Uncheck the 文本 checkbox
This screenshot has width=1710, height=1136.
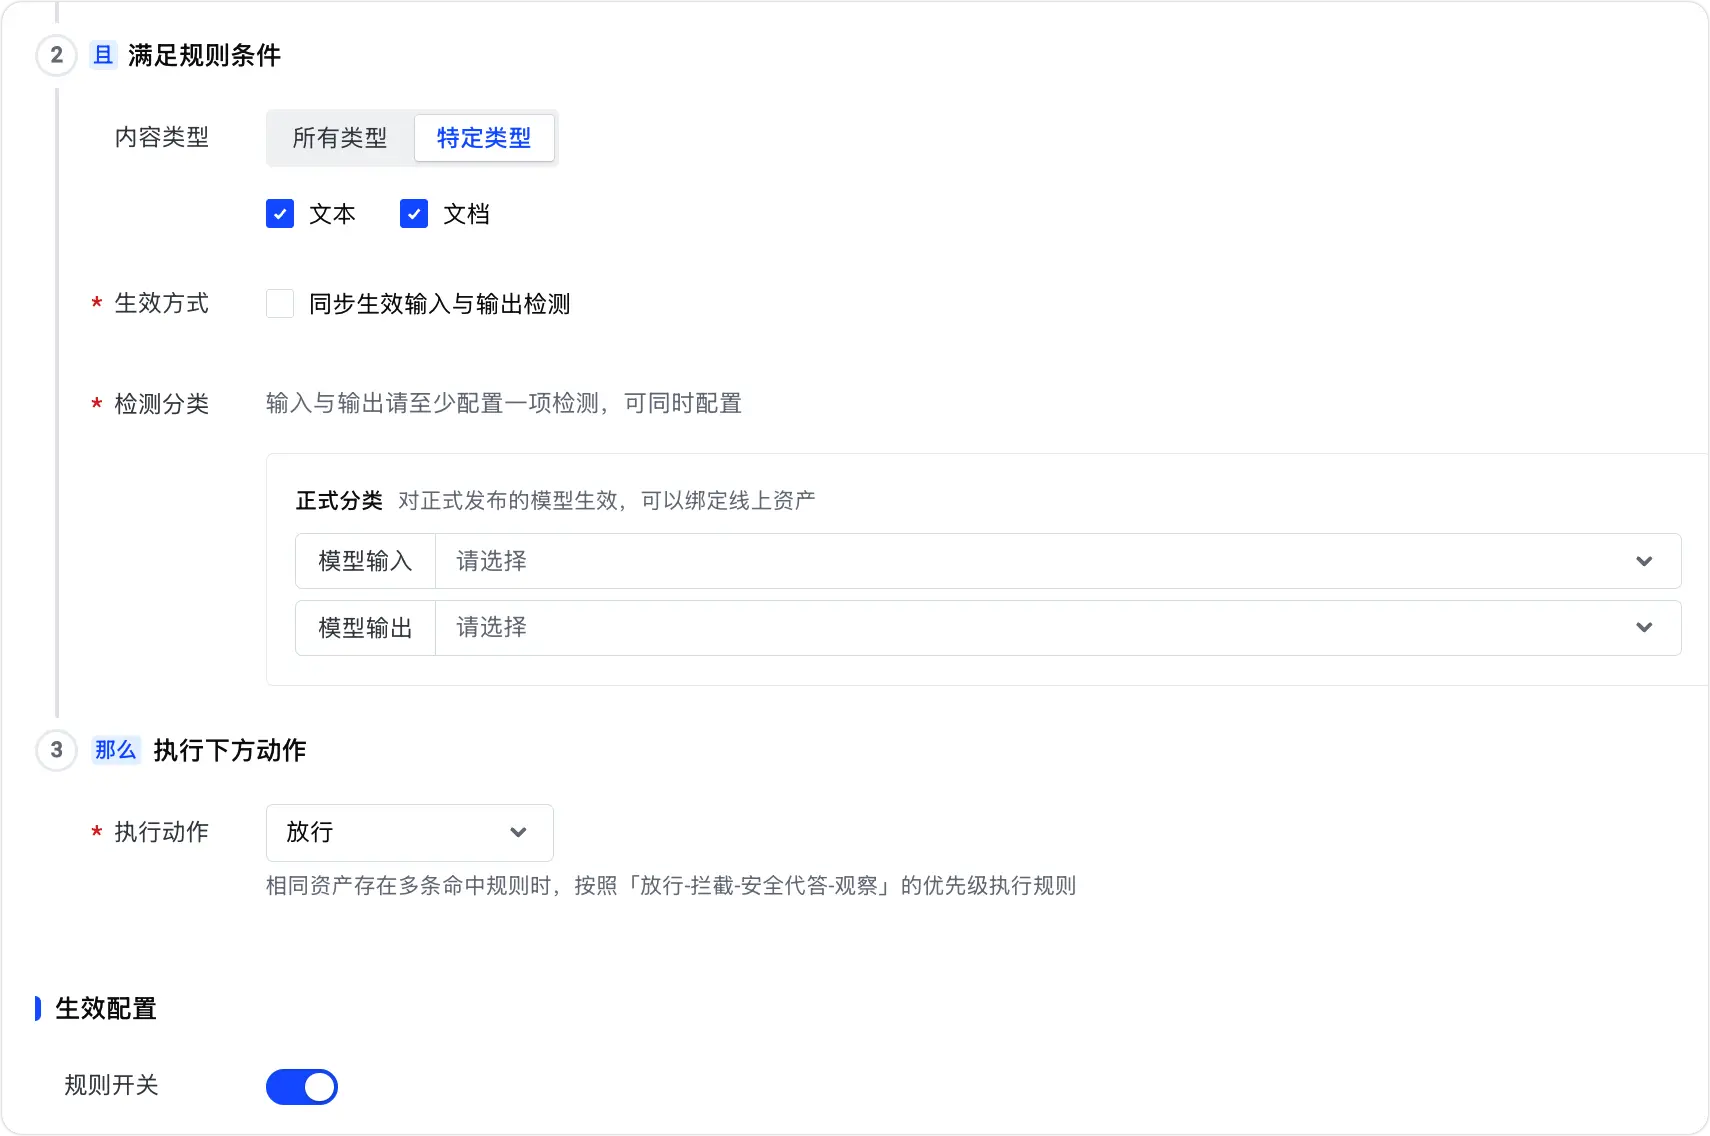point(280,214)
